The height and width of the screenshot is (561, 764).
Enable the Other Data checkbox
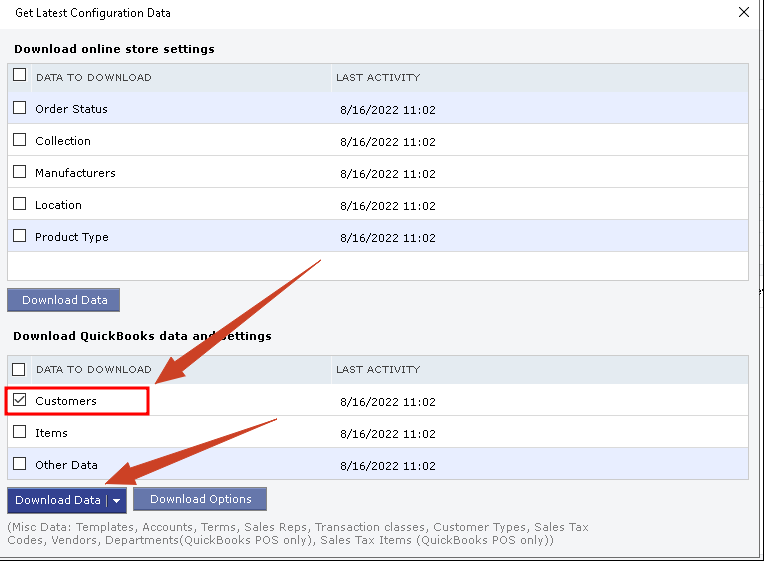pyautogui.click(x=19, y=463)
